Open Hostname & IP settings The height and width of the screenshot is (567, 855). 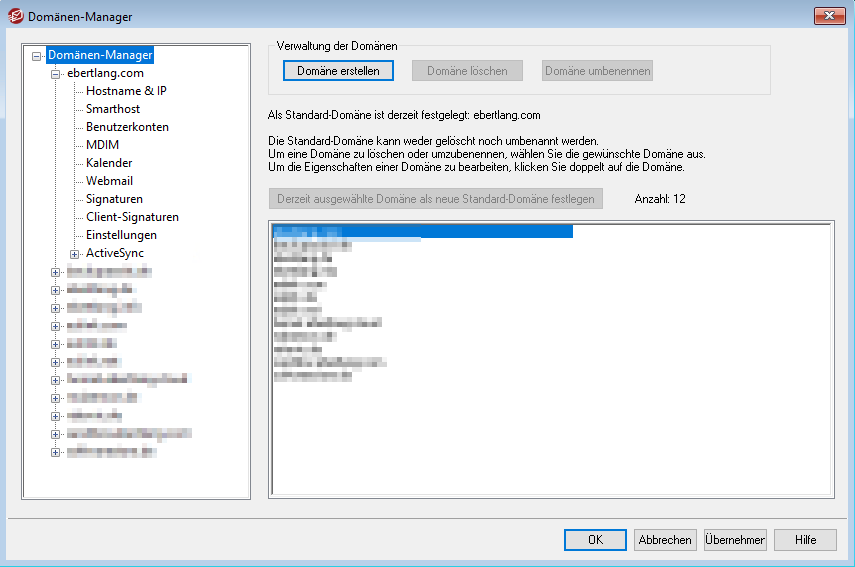tap(126, 91)
